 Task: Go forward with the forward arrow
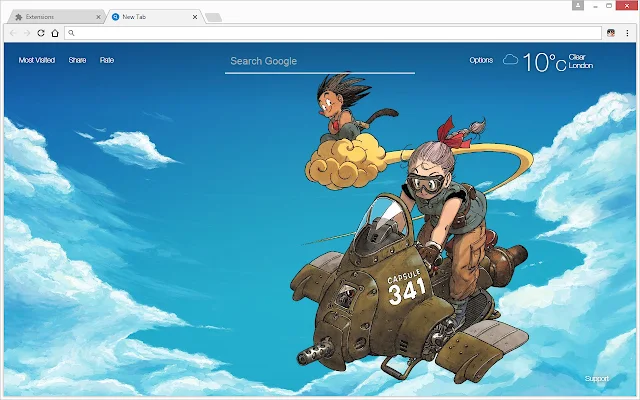pos(27,33)
